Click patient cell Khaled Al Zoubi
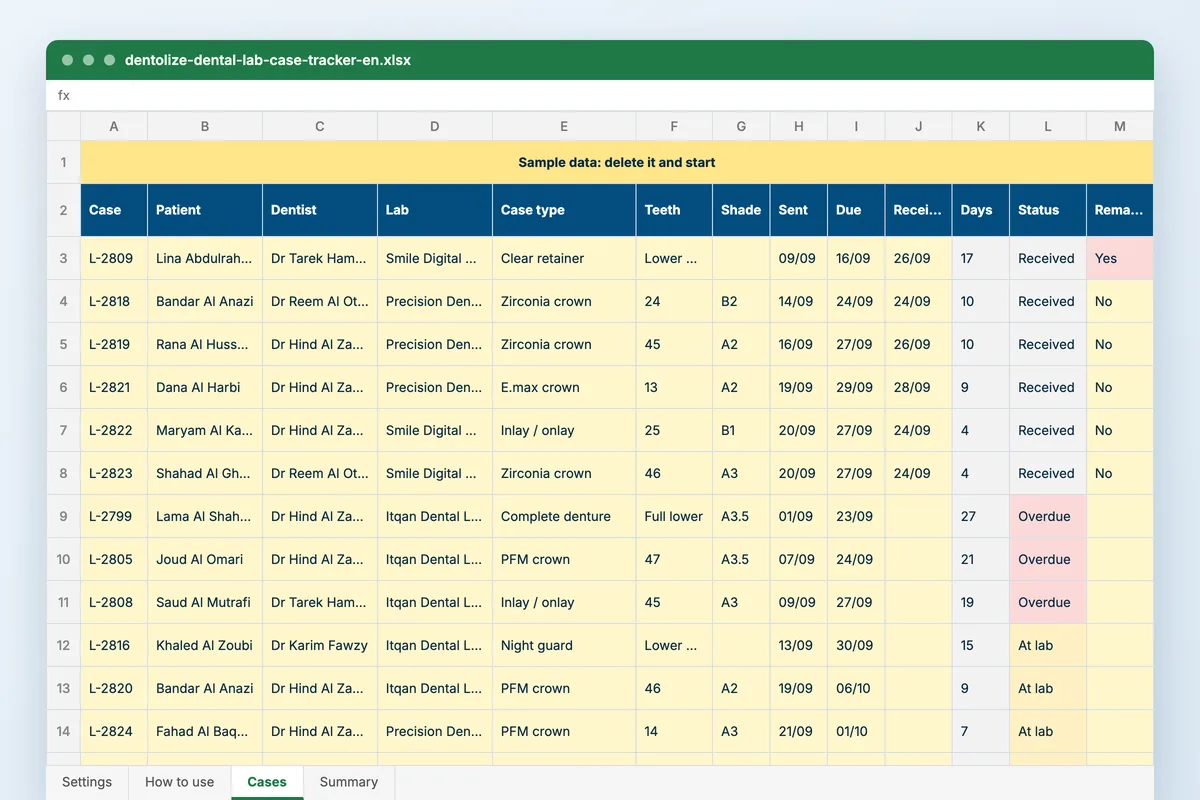 [x=205, y=645]
